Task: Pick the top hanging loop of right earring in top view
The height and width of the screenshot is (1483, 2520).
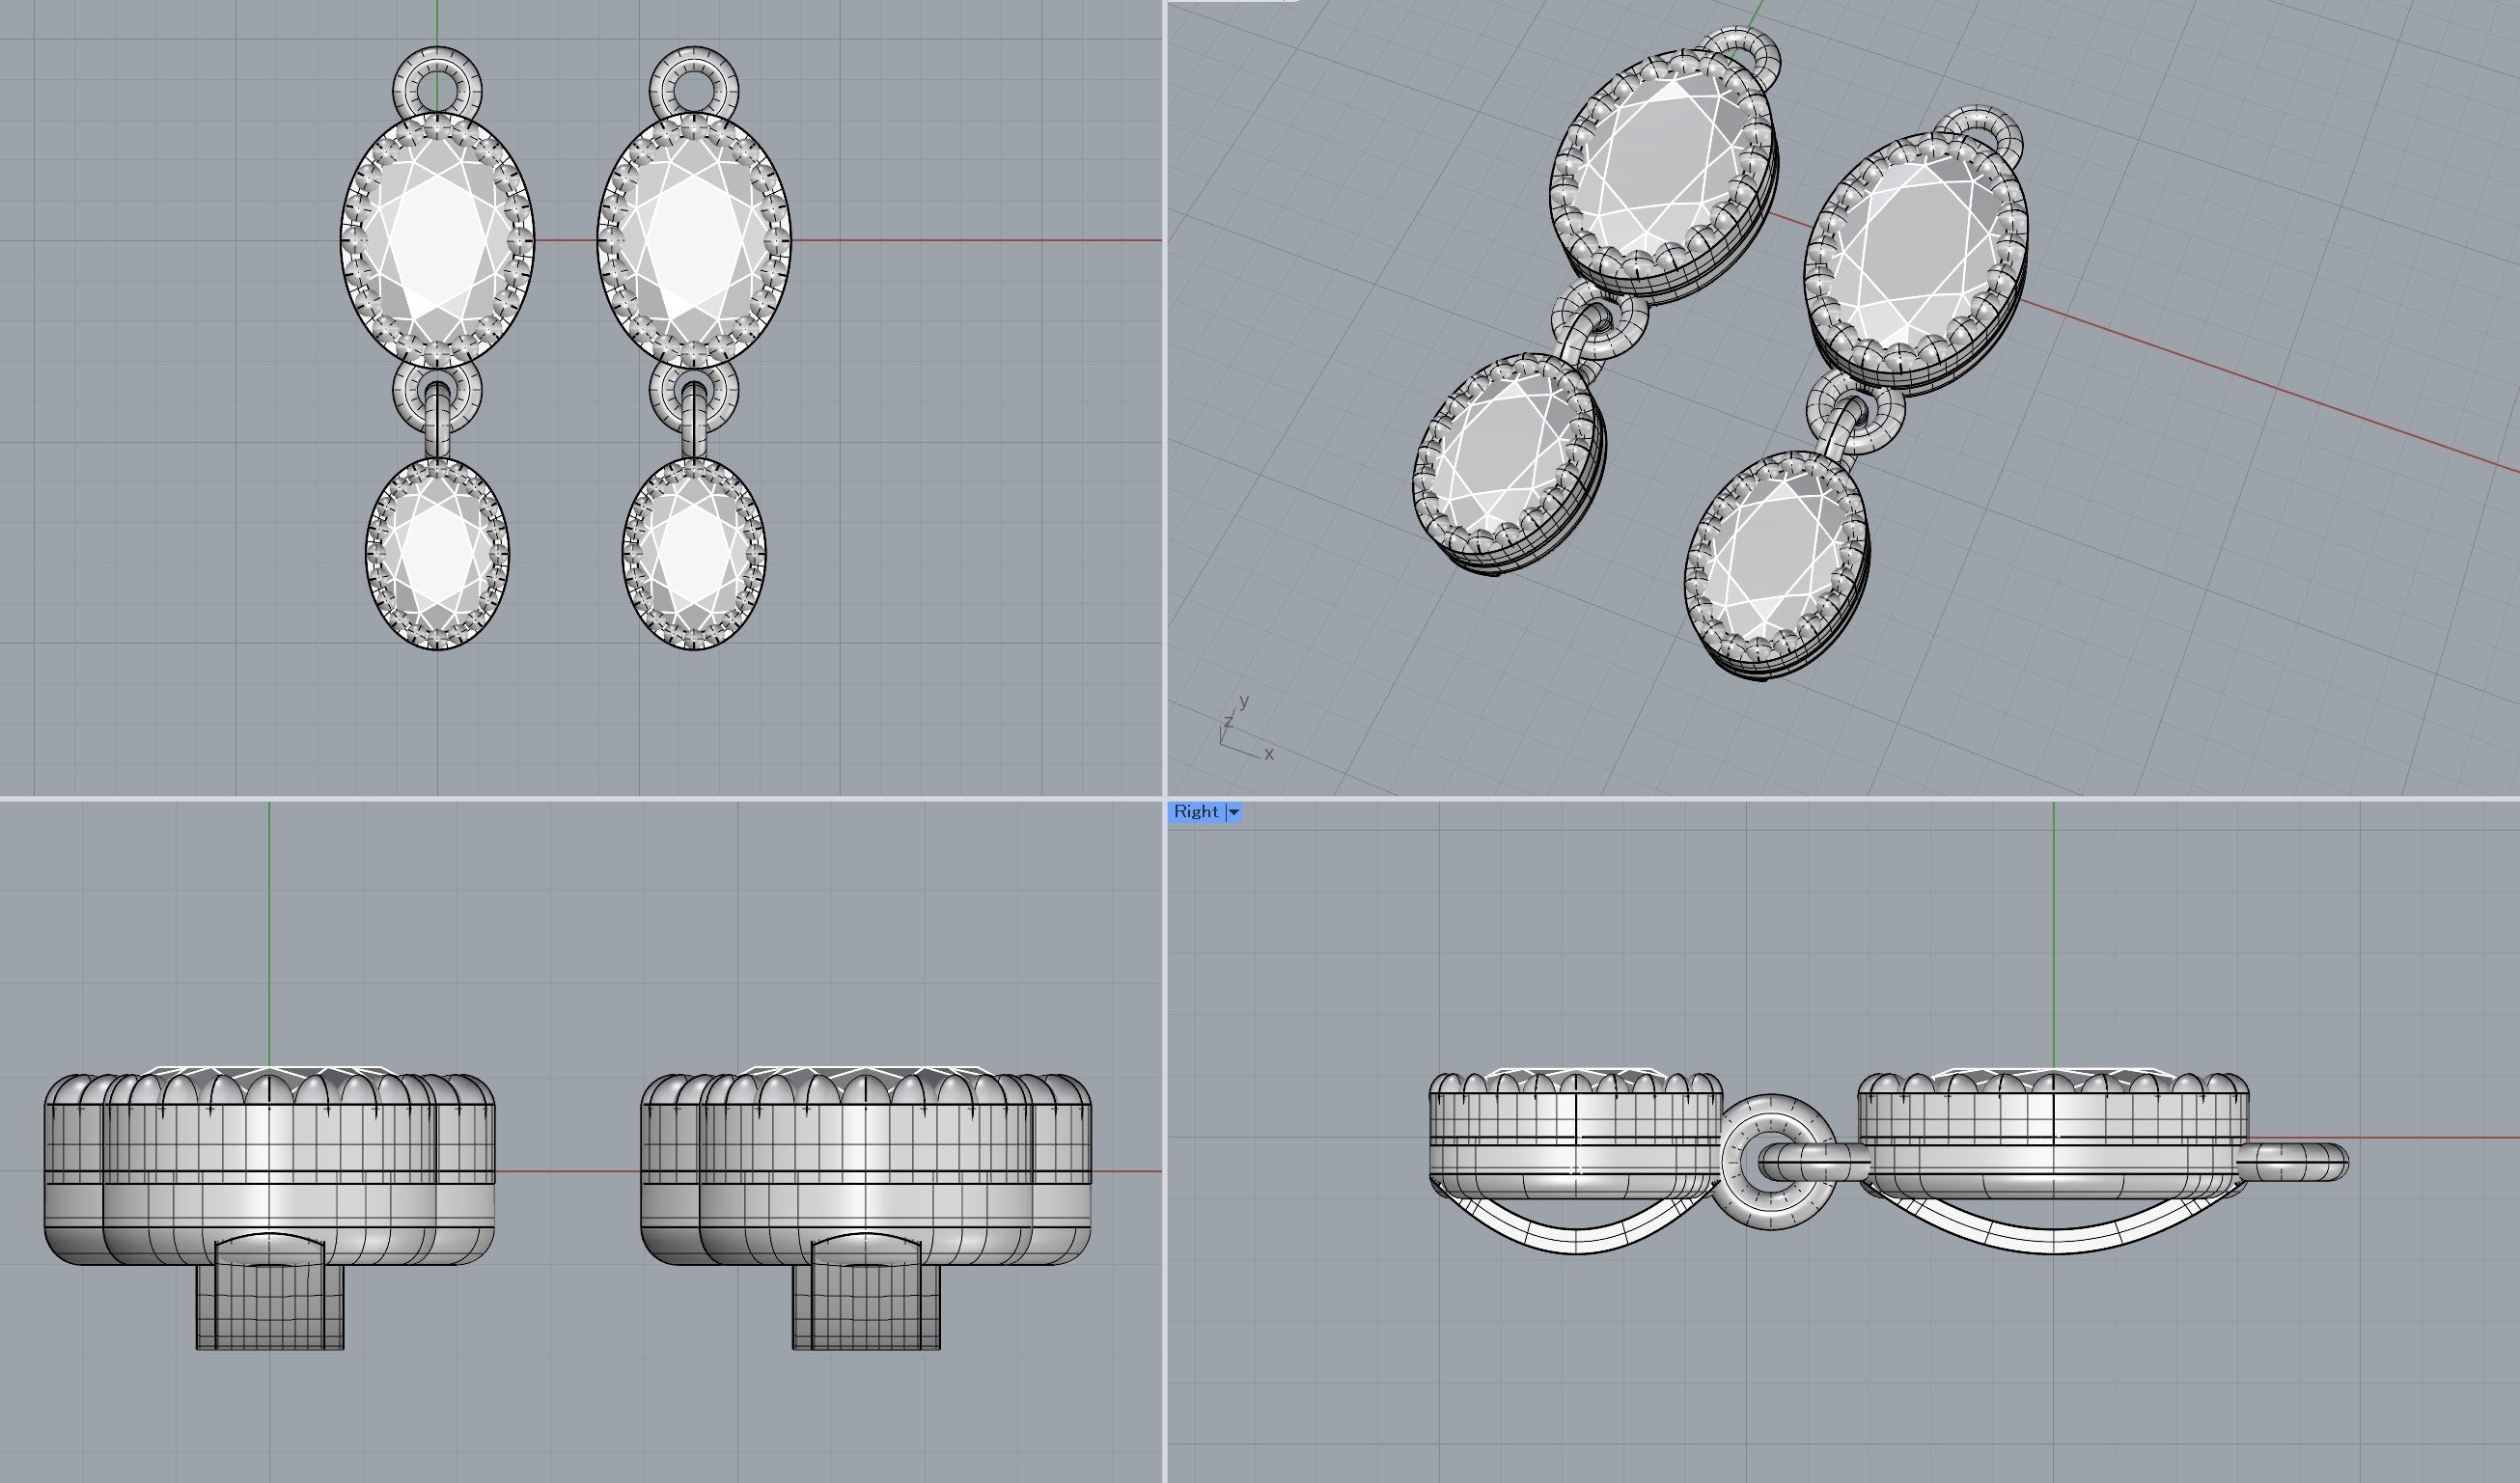Action: pyautogui.click(x=694, y=85)
